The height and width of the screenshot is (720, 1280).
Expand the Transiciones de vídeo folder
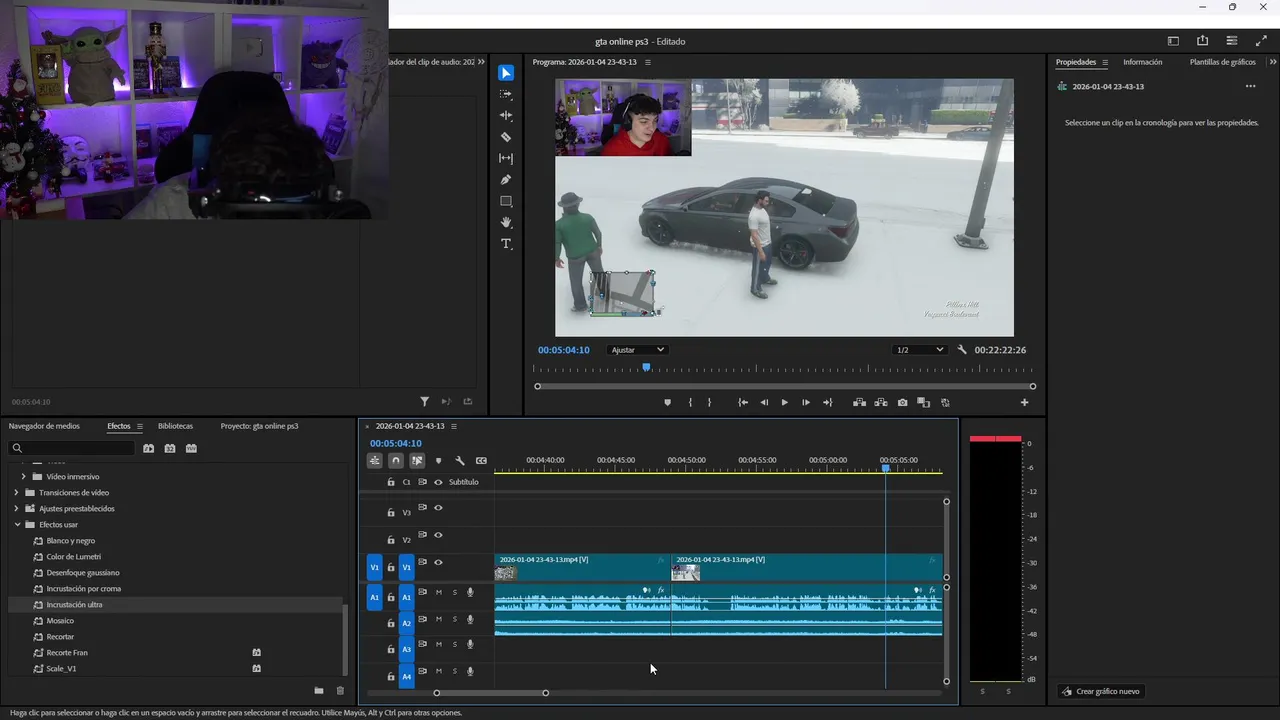point(17,493)
